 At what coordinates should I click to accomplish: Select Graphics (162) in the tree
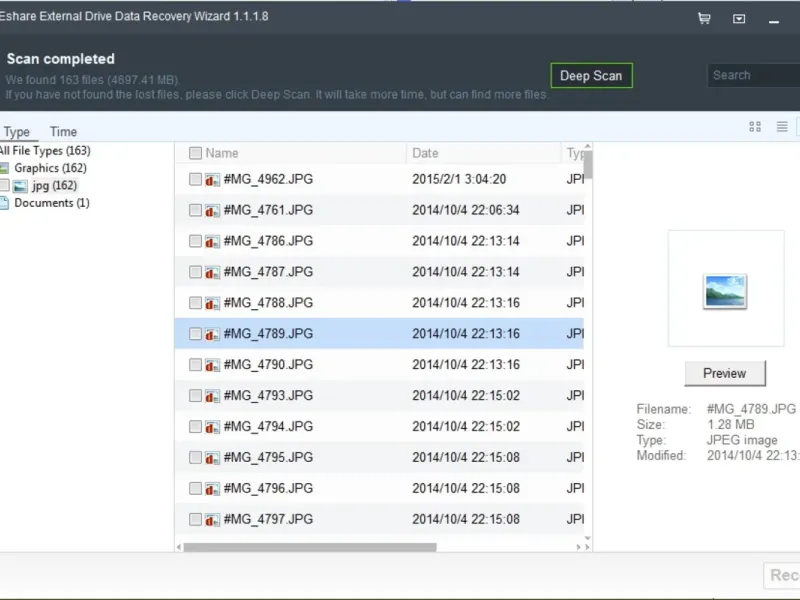[x=51, y=168]
